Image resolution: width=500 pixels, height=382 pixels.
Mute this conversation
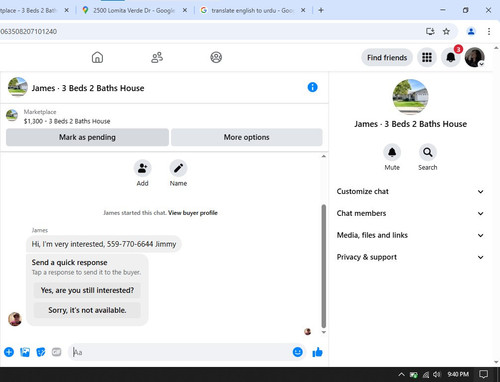392,152
